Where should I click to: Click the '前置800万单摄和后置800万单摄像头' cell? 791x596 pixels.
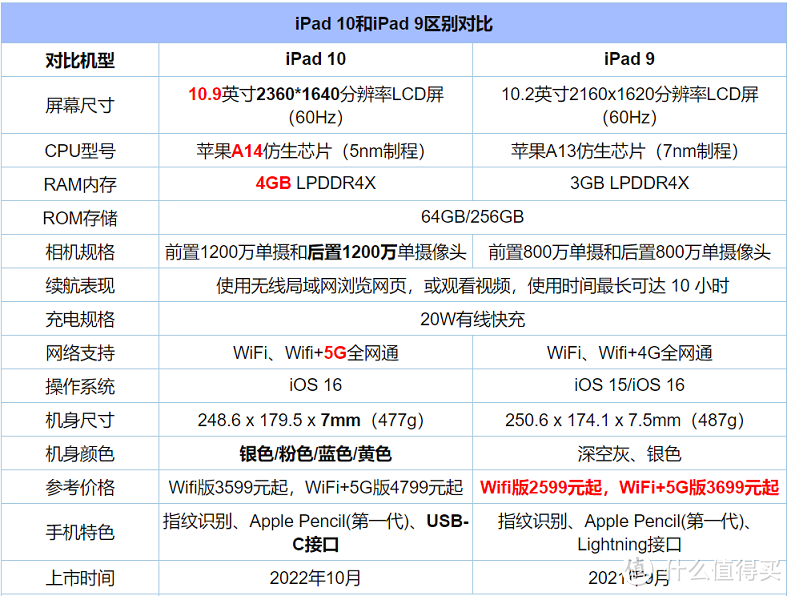point(629,252)
